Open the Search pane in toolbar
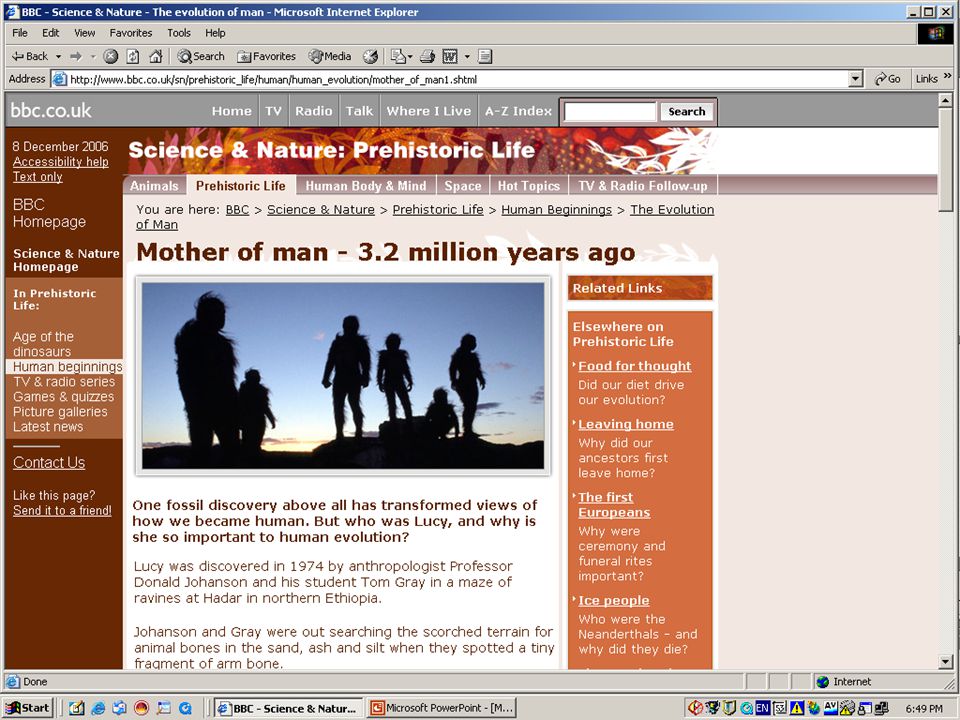 click(x=201, y=56)
